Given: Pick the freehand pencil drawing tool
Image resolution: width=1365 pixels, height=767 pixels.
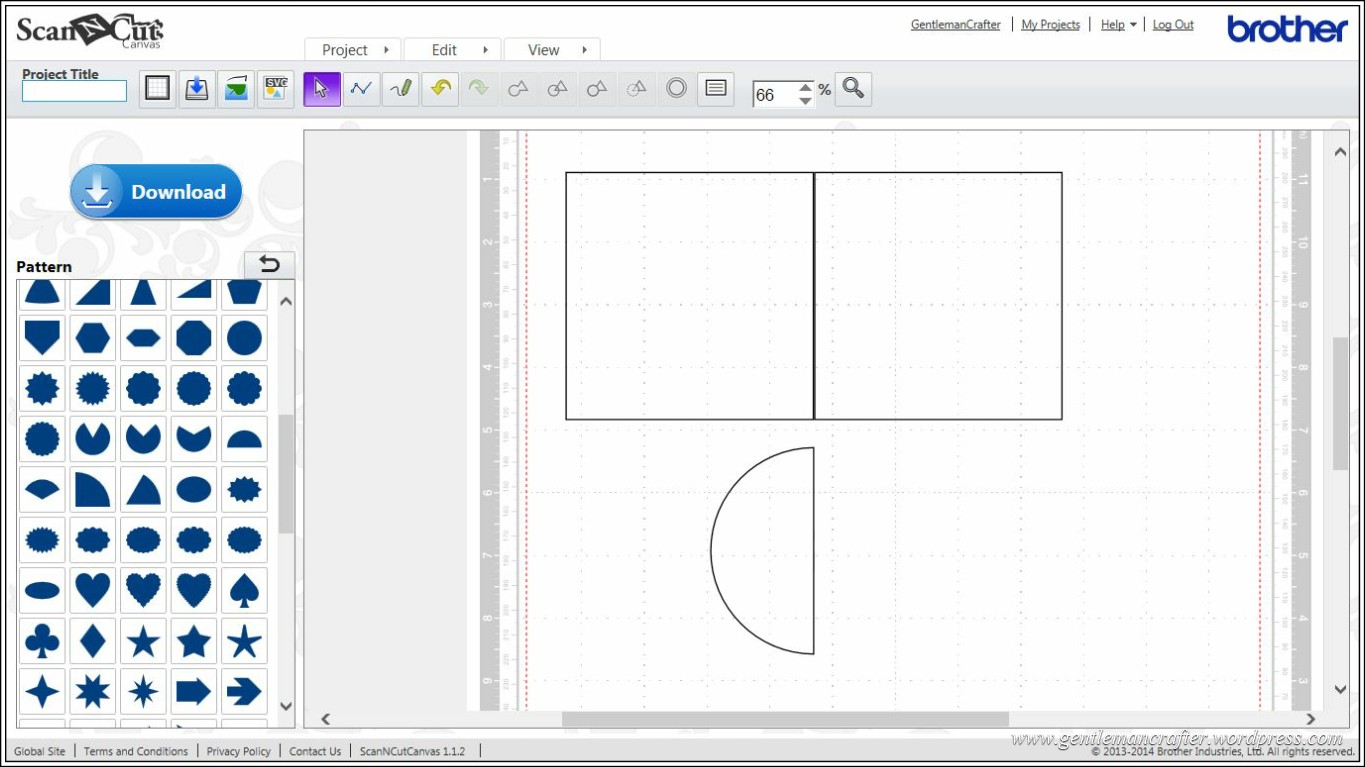Looking at the screenshot, I should pyautogui.click(x=401, y=89).
